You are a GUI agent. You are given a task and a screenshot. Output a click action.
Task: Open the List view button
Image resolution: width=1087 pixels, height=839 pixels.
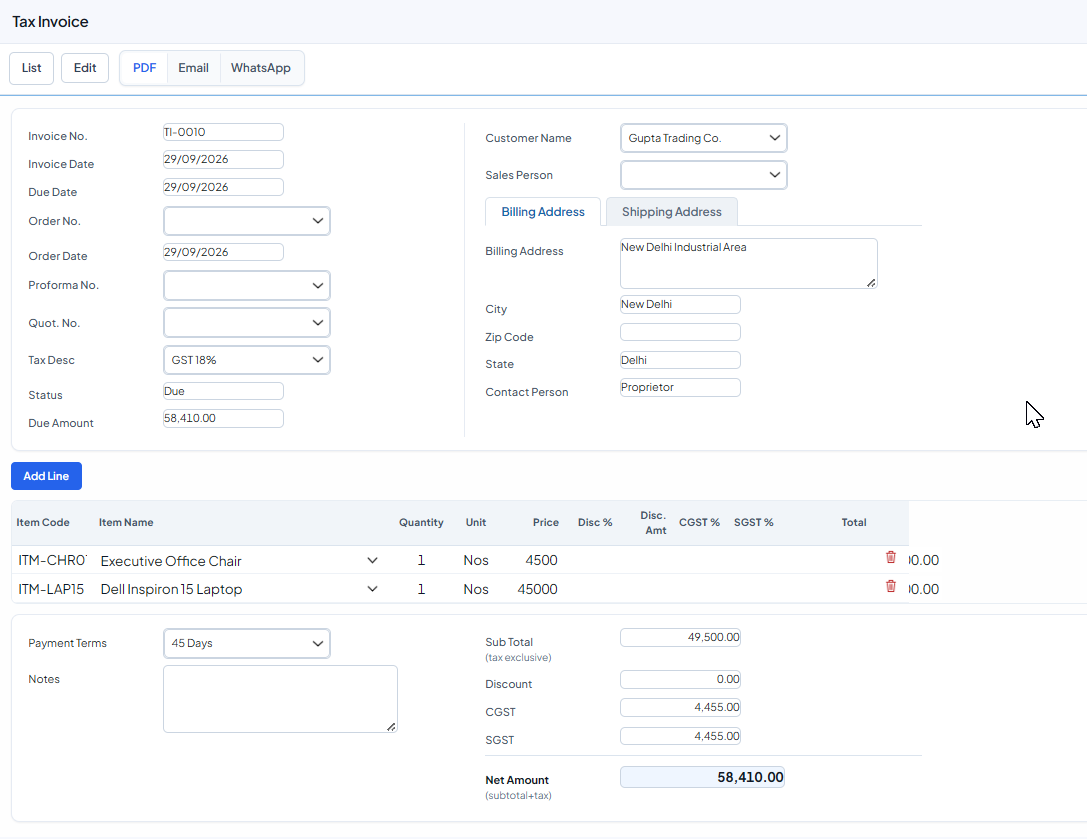coord(31,68)
